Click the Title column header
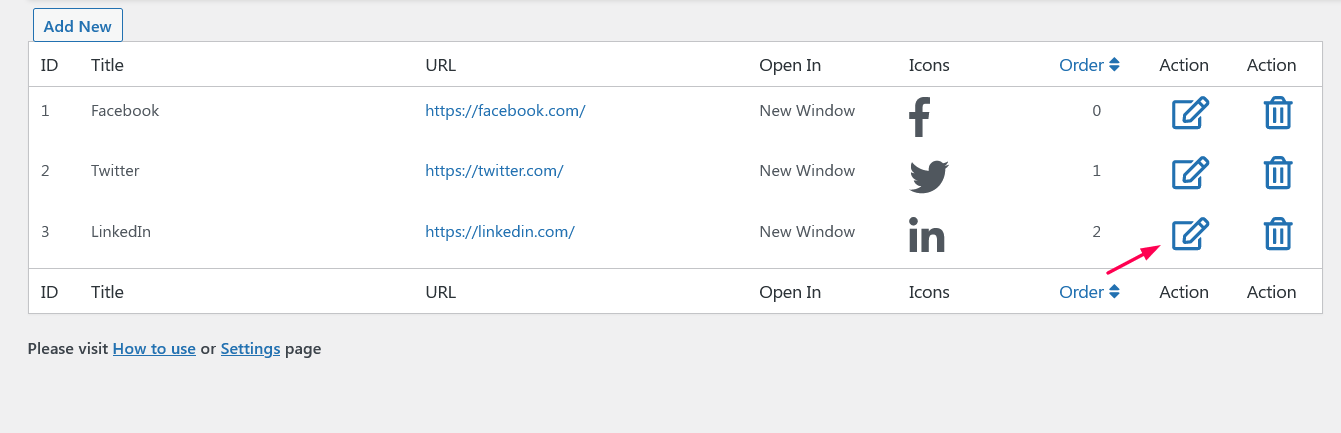This screenshot has width=1341, height=433. 107,65
